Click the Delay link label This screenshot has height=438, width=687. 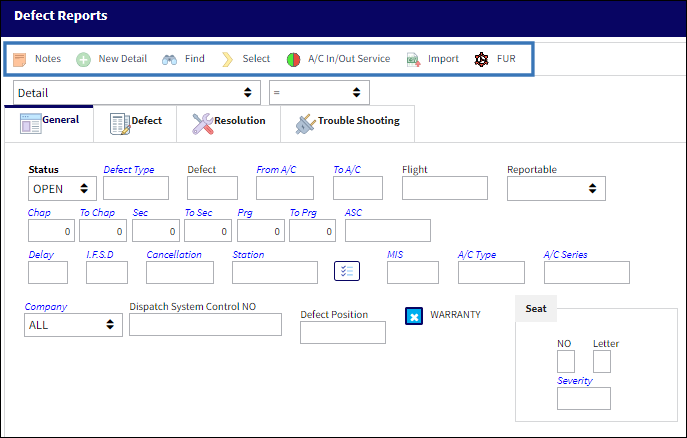[x=41, y=254]
